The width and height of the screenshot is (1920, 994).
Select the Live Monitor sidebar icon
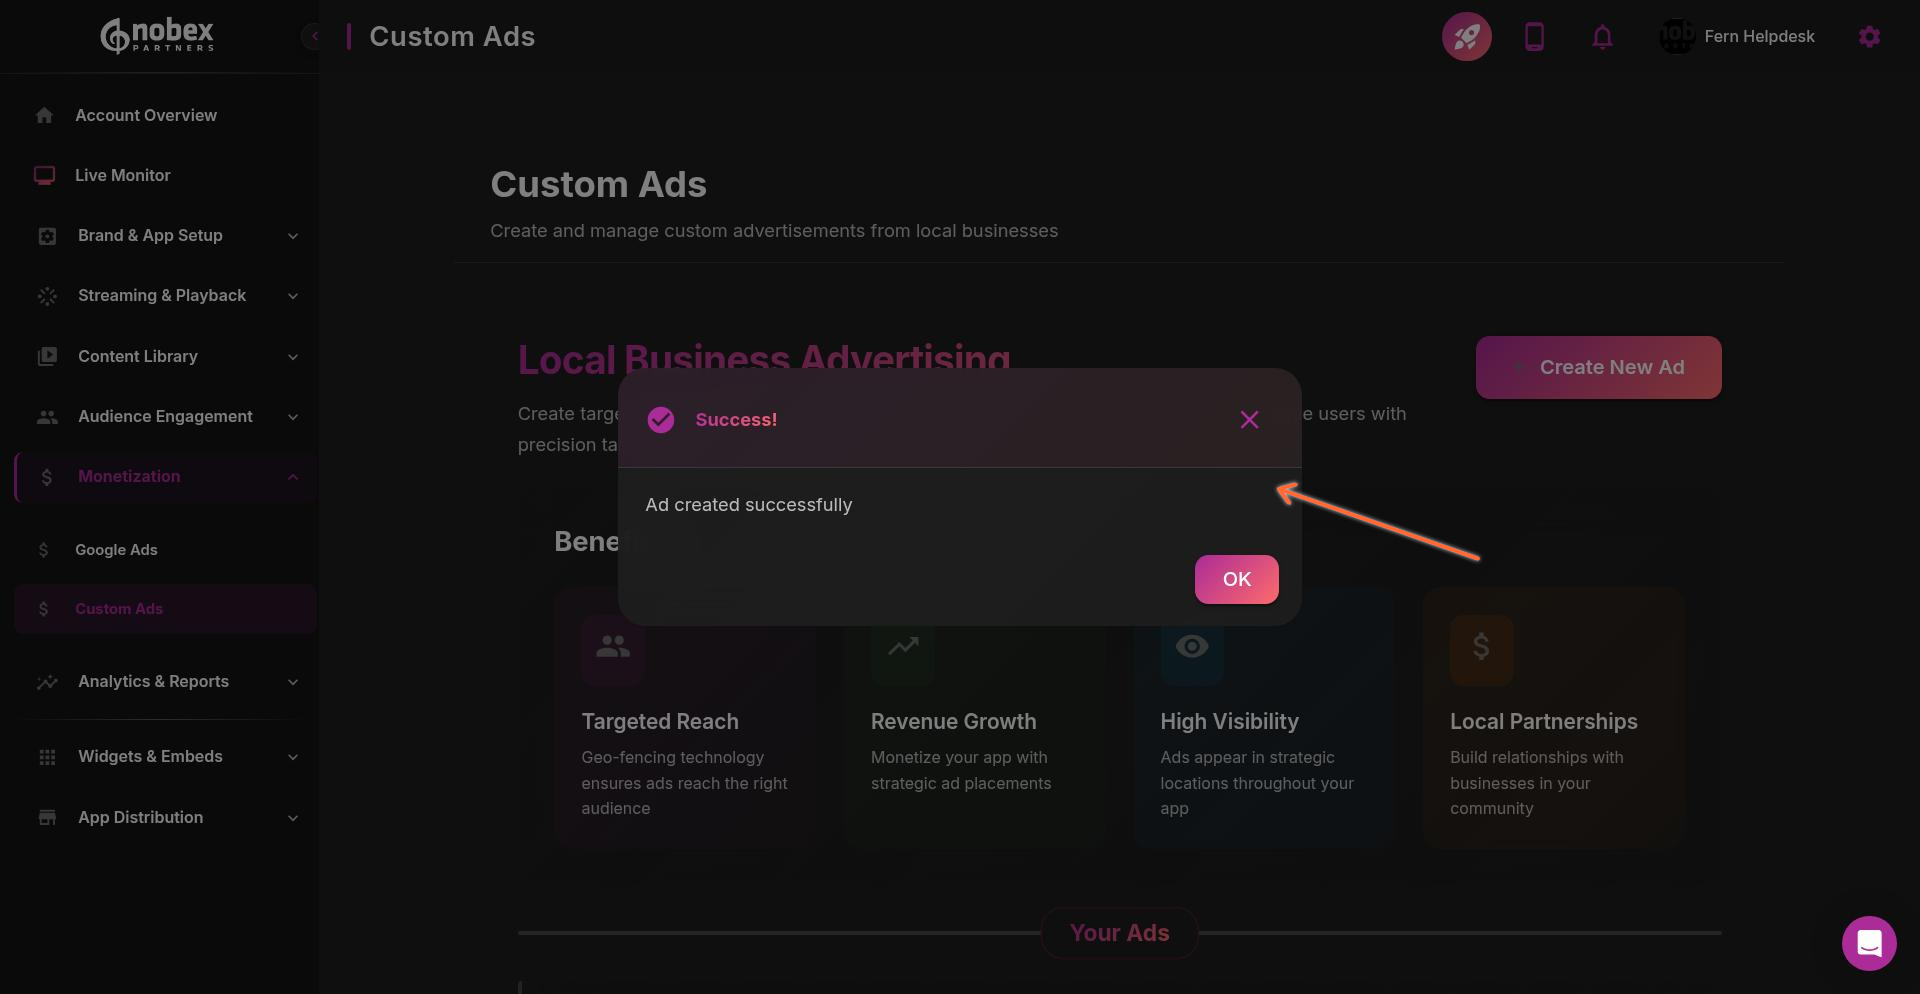[44, 175]
